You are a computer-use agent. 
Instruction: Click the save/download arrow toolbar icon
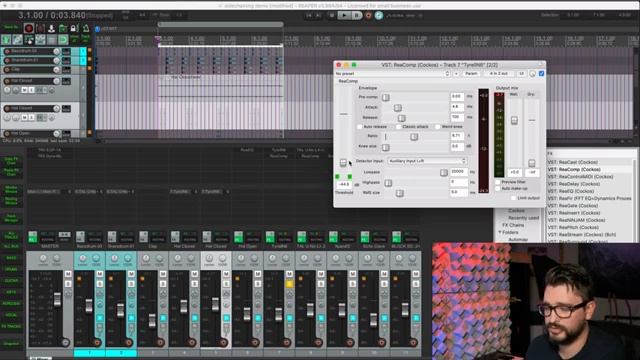pos(51,28)
